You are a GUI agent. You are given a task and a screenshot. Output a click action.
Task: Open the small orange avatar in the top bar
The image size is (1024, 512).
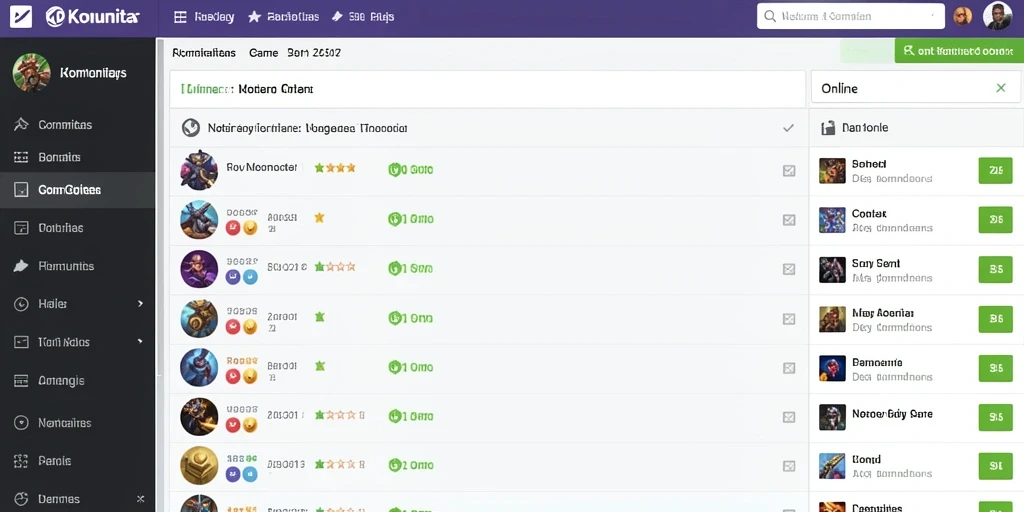(963, 16)
